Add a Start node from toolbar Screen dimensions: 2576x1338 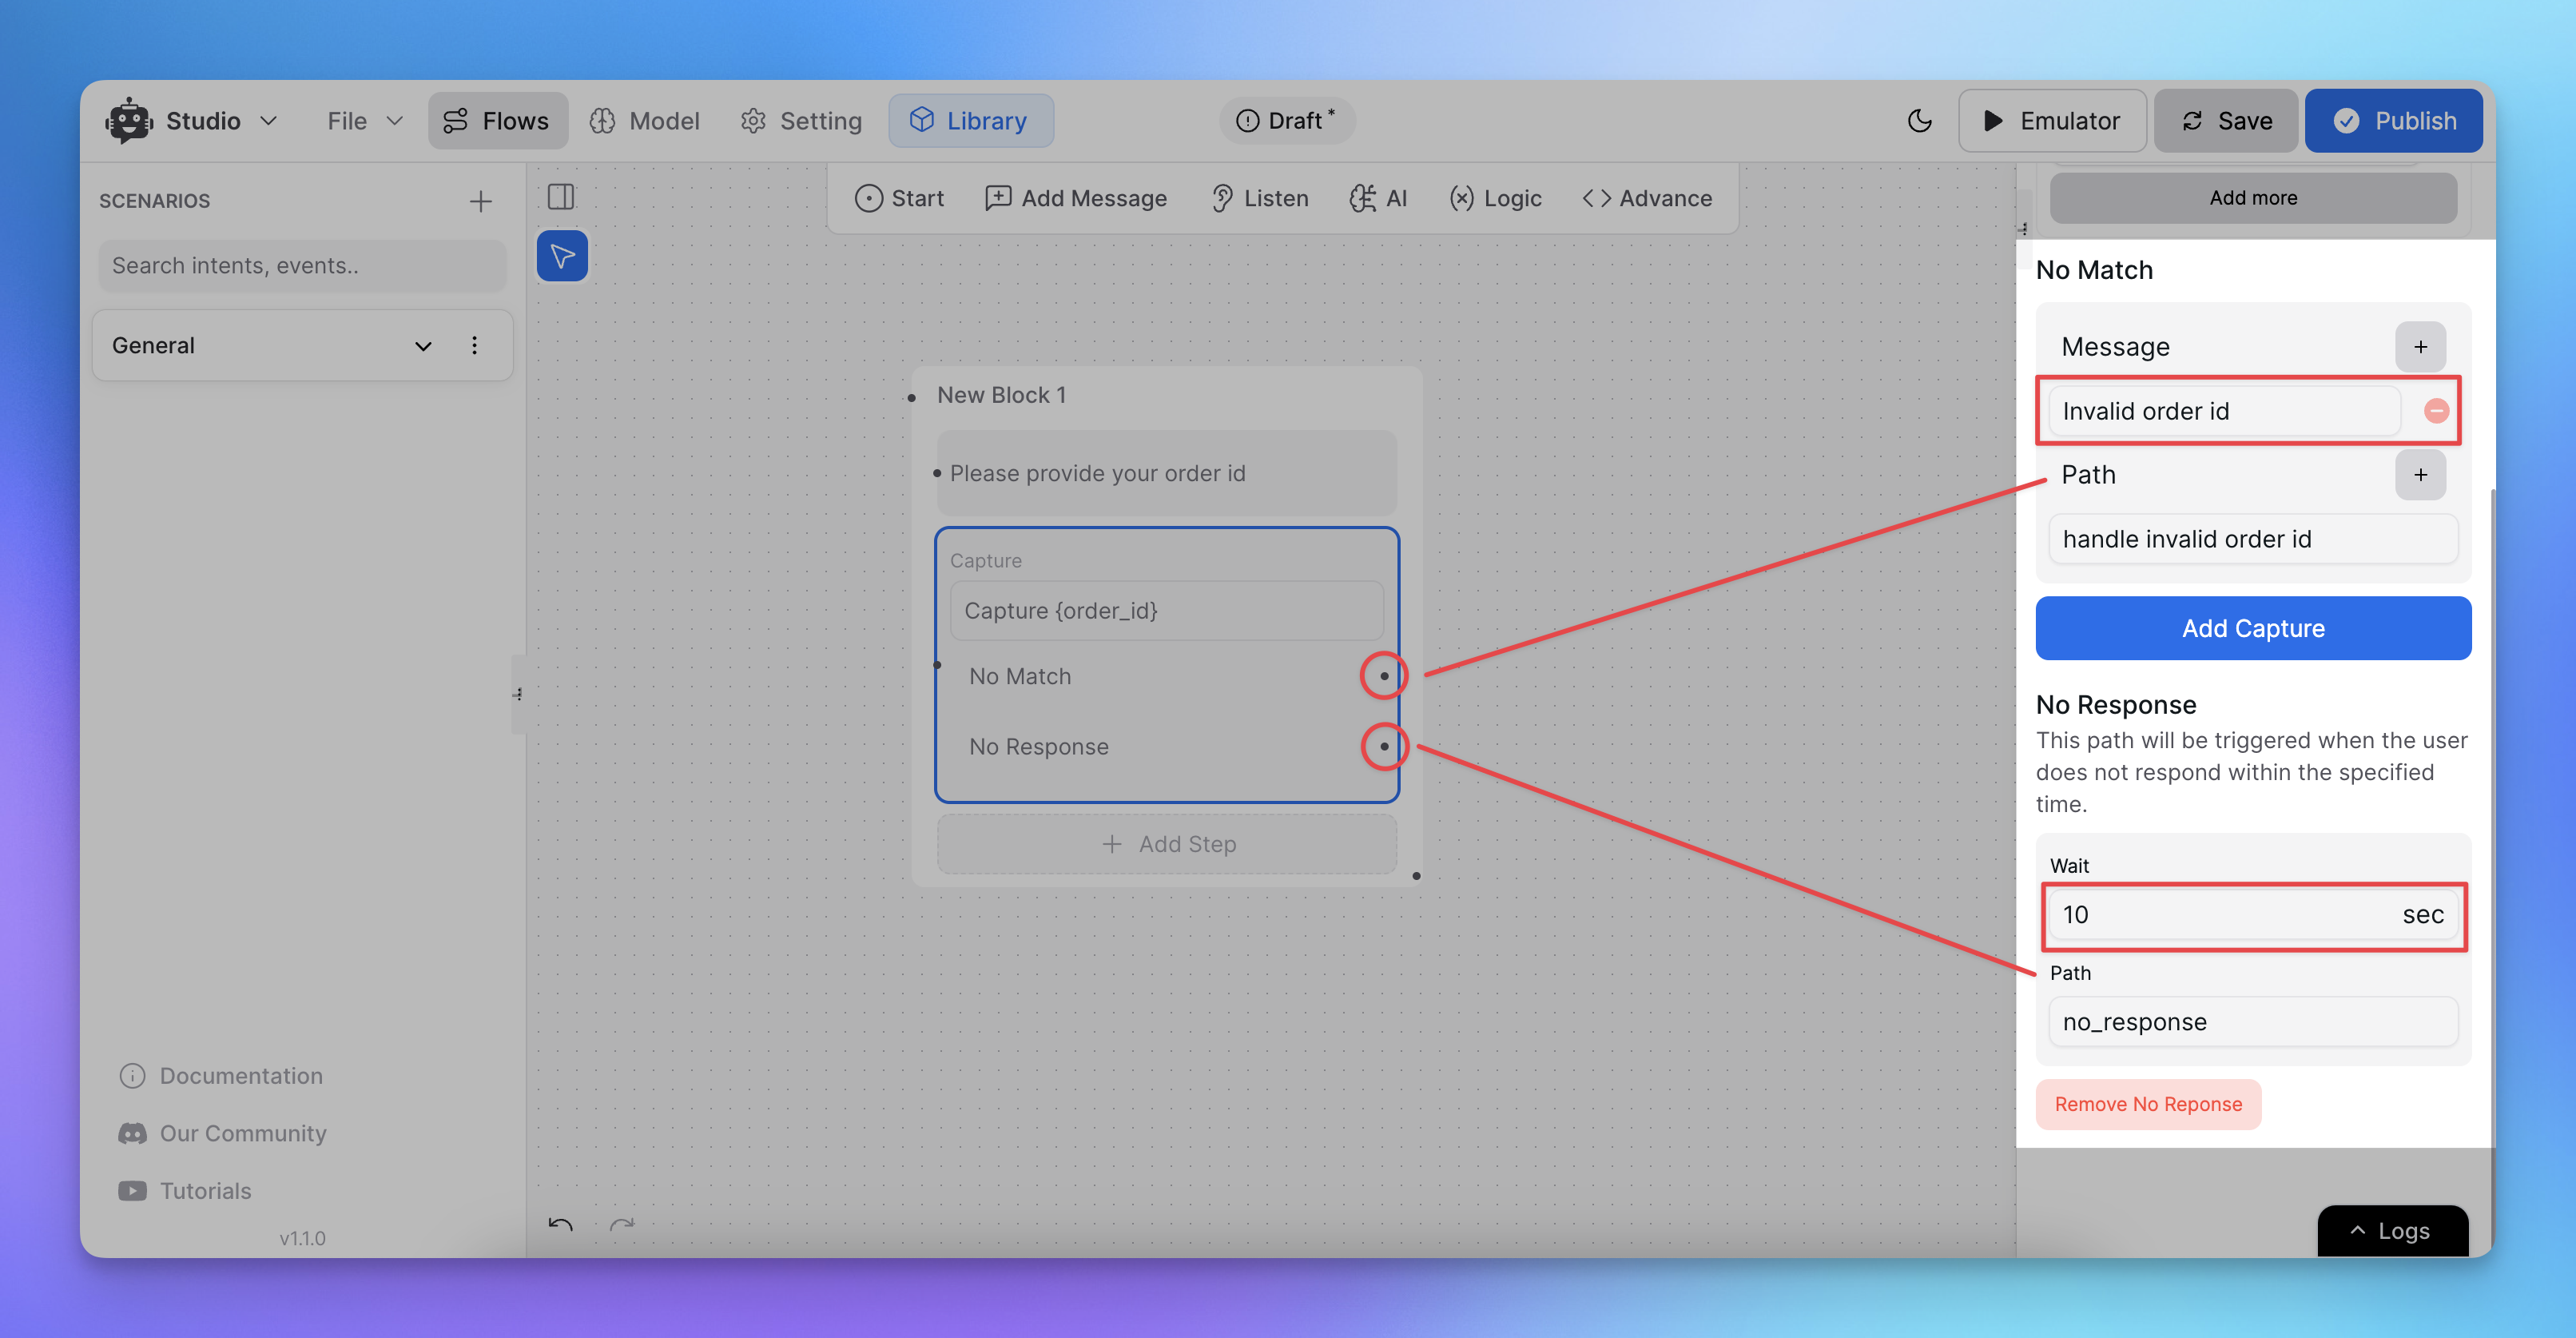point(899,199)
